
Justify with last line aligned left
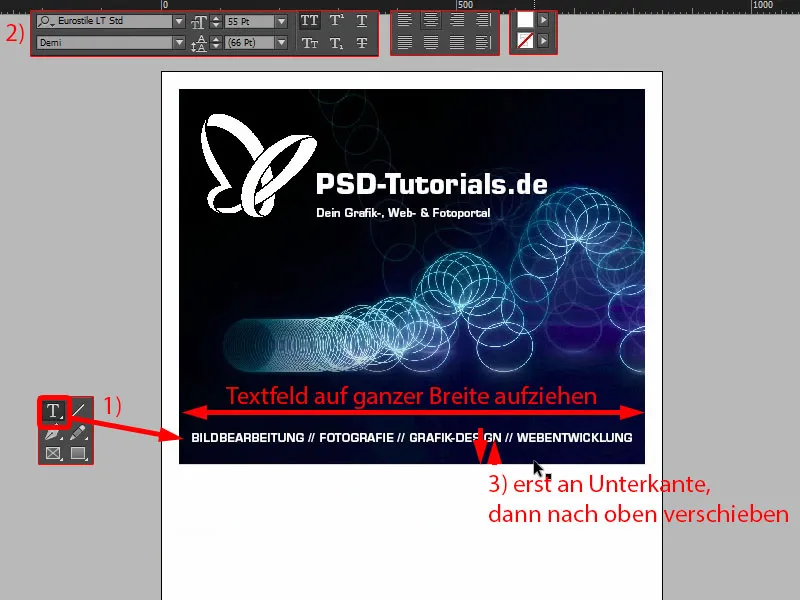[405, 42]
